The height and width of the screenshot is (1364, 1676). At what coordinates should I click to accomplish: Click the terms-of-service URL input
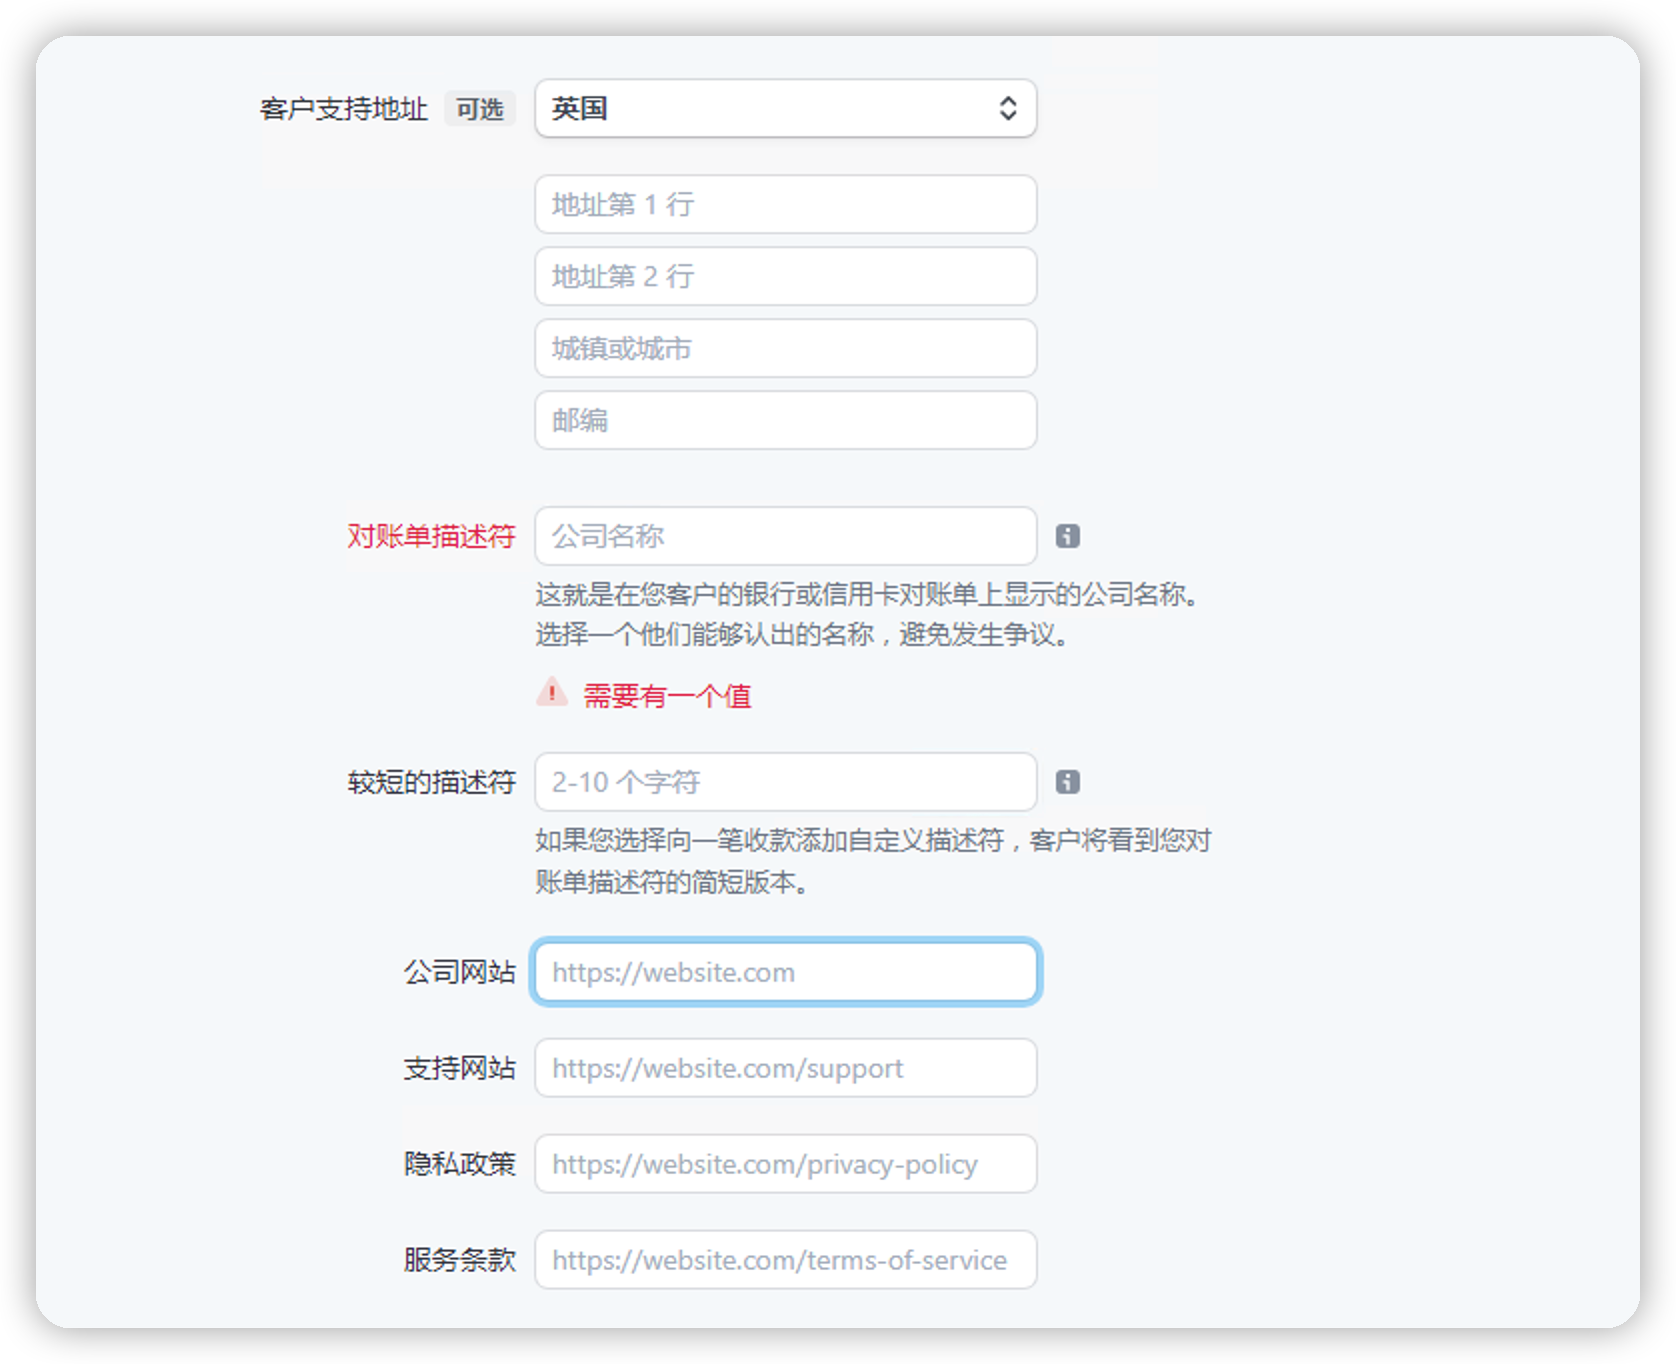(785, 1260)
